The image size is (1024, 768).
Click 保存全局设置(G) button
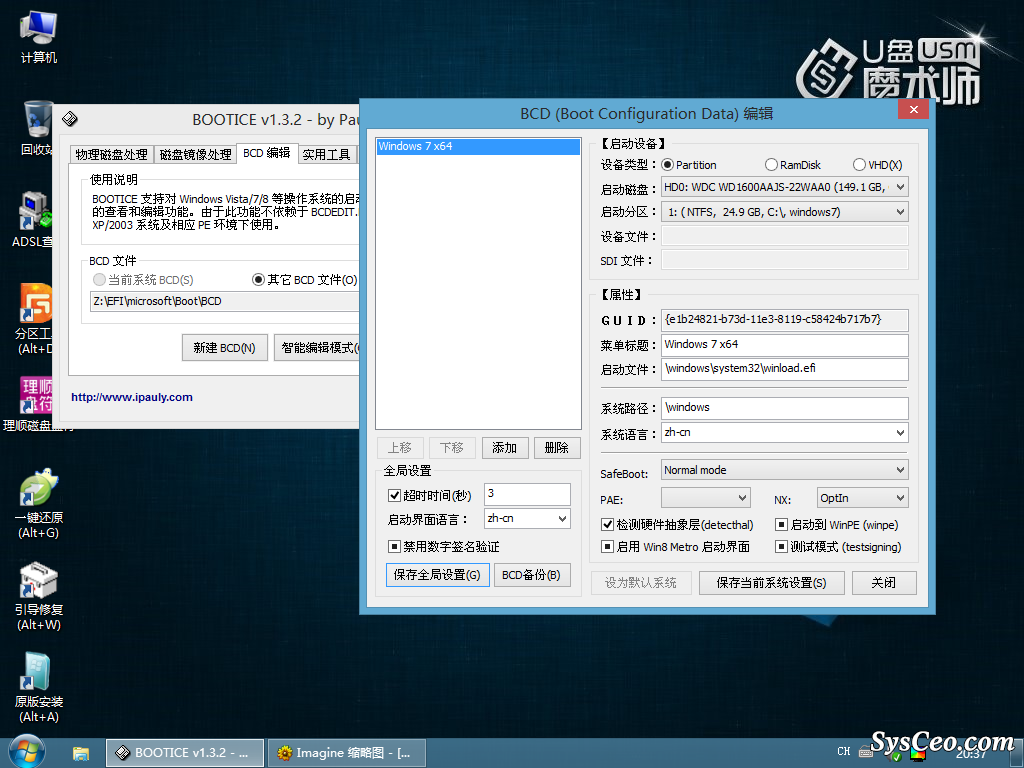[438, 575]
